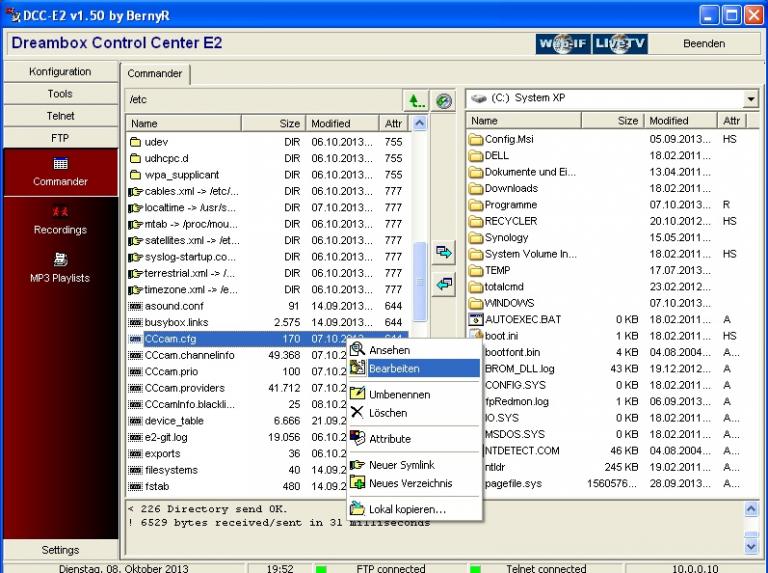This screenshot has height=573, width=768.
Task: Expand the Konfiguration sidebar section
Action: coord(60,72)
